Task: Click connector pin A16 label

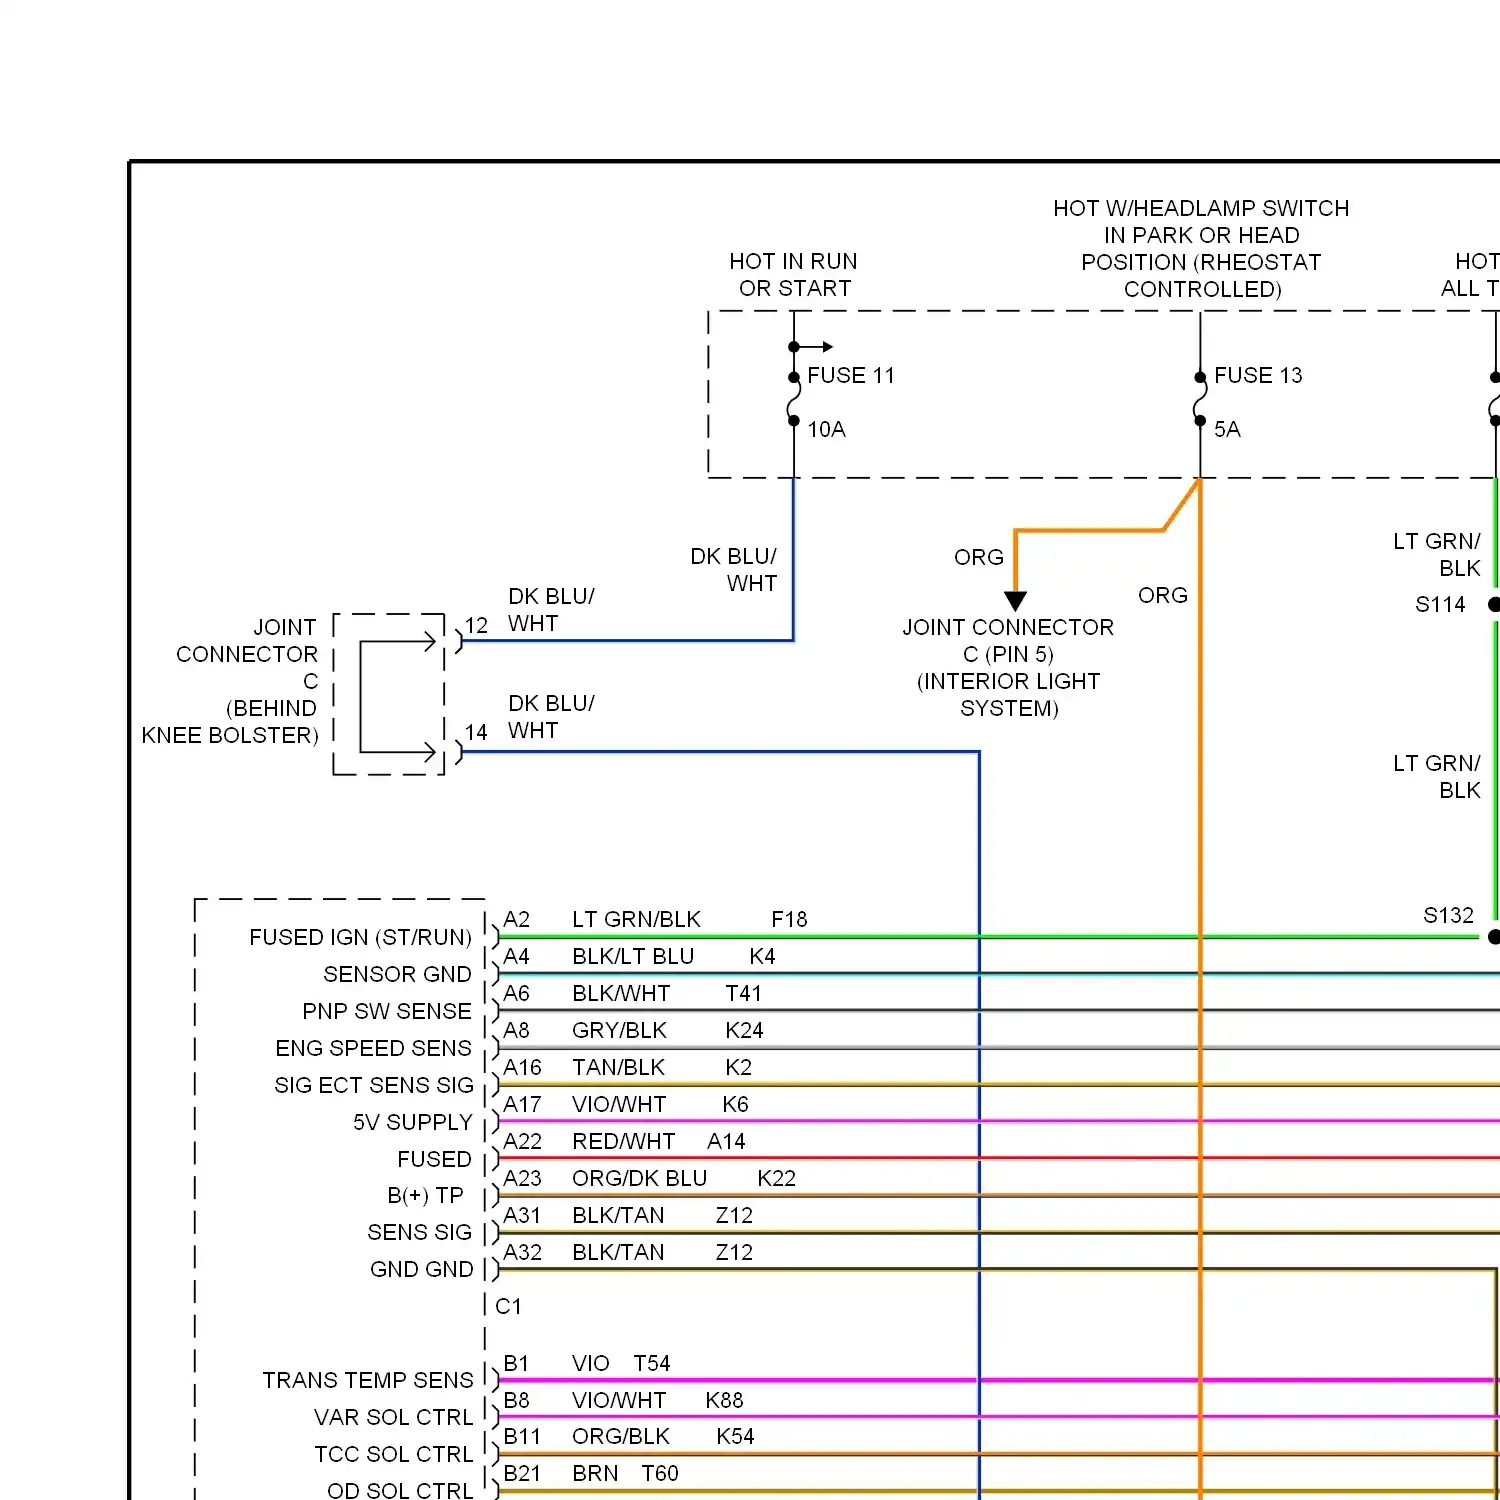Action: [522, 1067]
